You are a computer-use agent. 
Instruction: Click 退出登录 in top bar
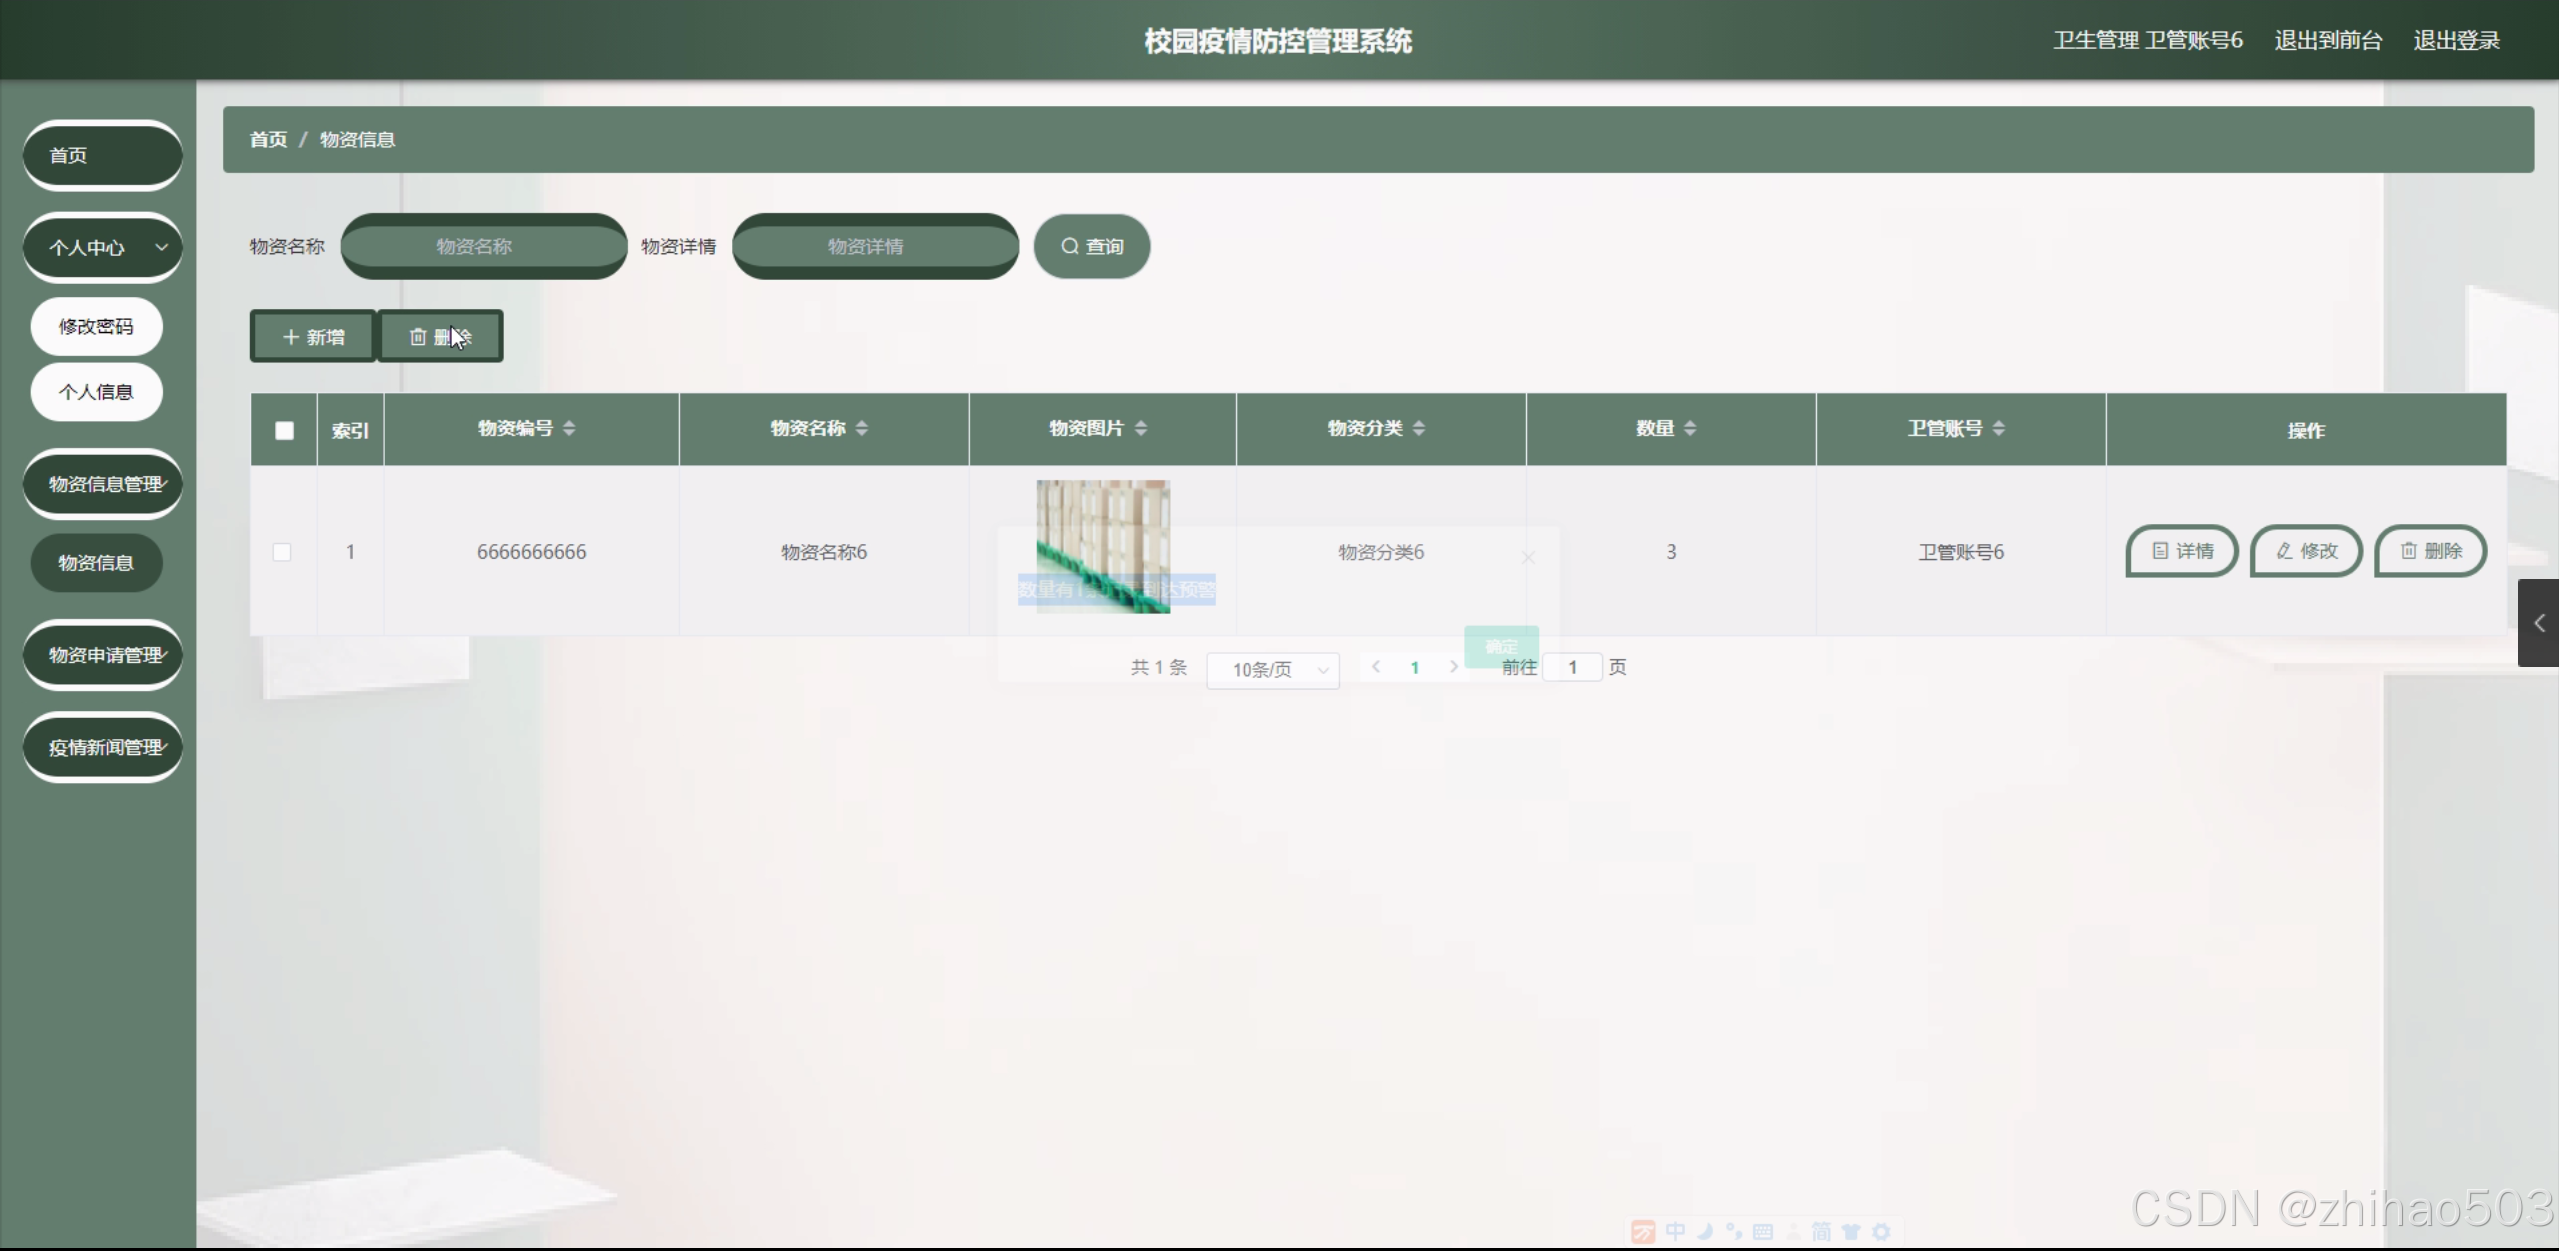(2456, 41)
